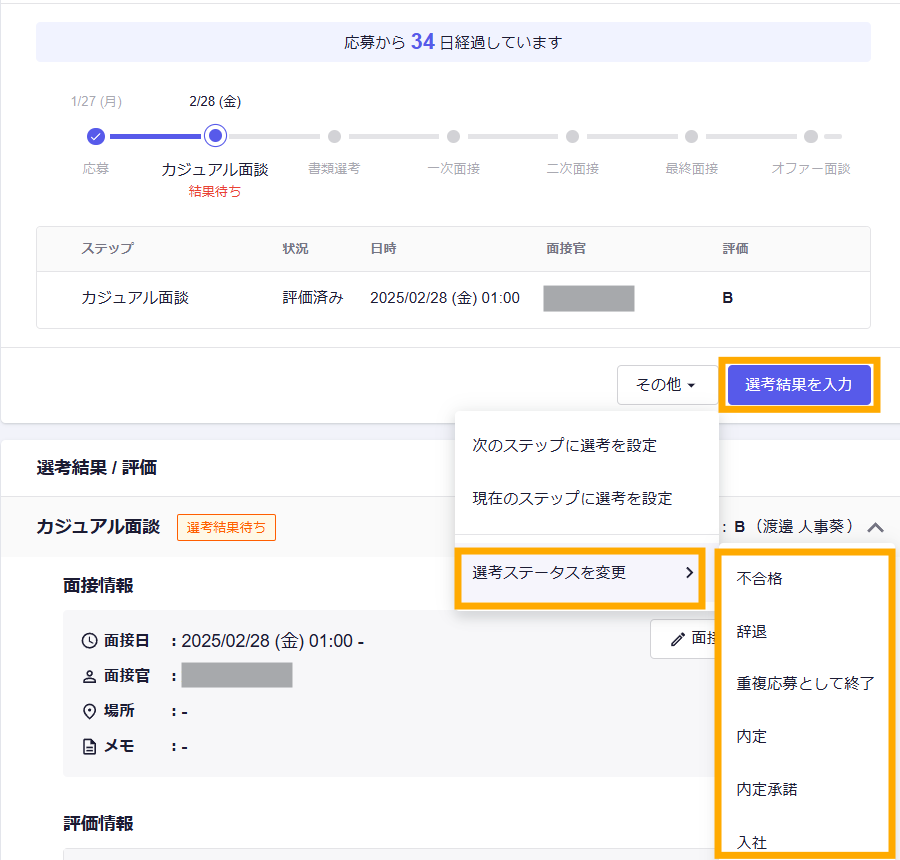Select 不合格 from status submenu
The width and height of the screenshot is (900, 860).
pos(760,578)
